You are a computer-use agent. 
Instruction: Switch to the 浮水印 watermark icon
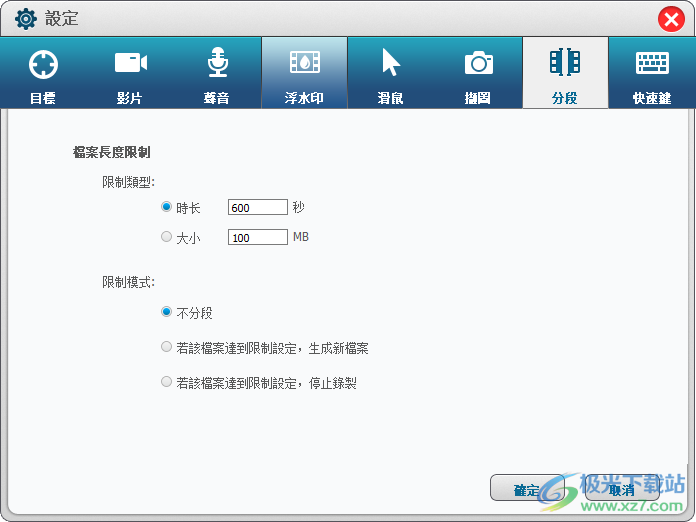coord(304,62)
